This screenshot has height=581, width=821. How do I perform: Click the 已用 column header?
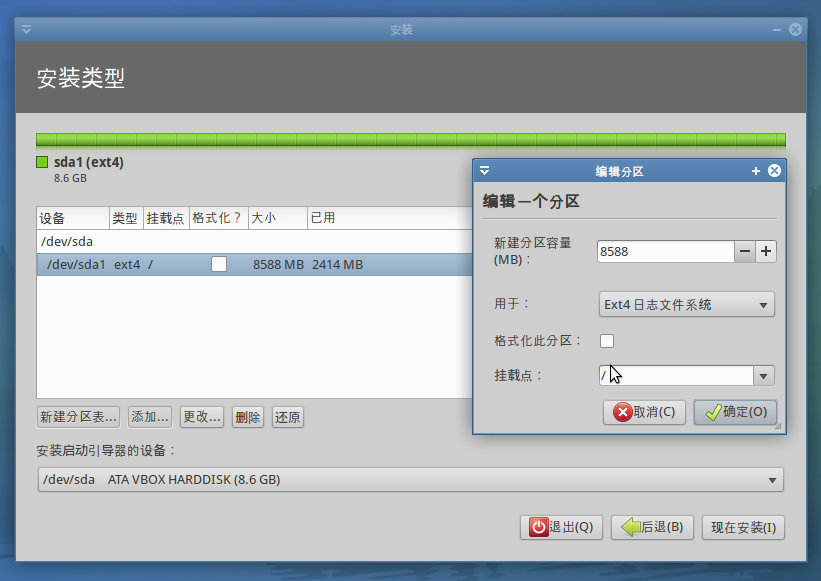390,218
